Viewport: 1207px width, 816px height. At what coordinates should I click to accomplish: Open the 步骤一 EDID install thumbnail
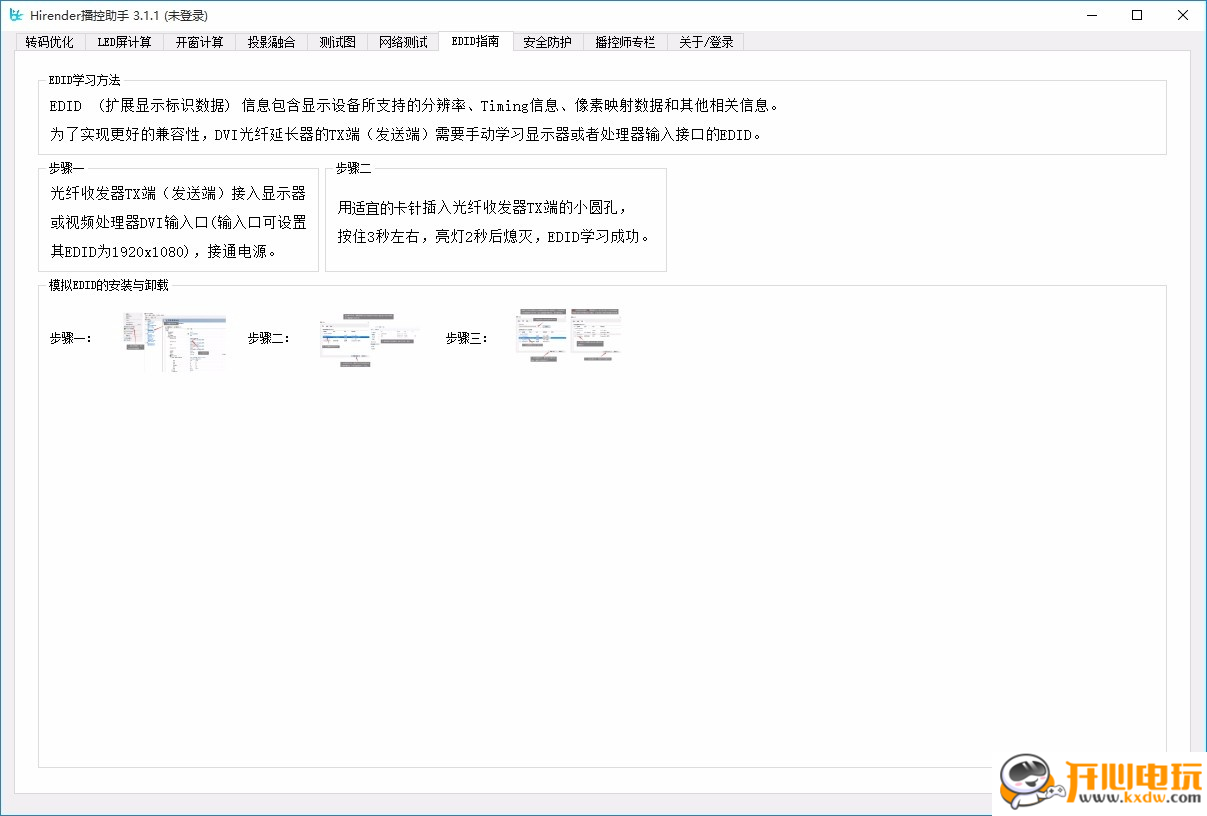pos(174,342)
